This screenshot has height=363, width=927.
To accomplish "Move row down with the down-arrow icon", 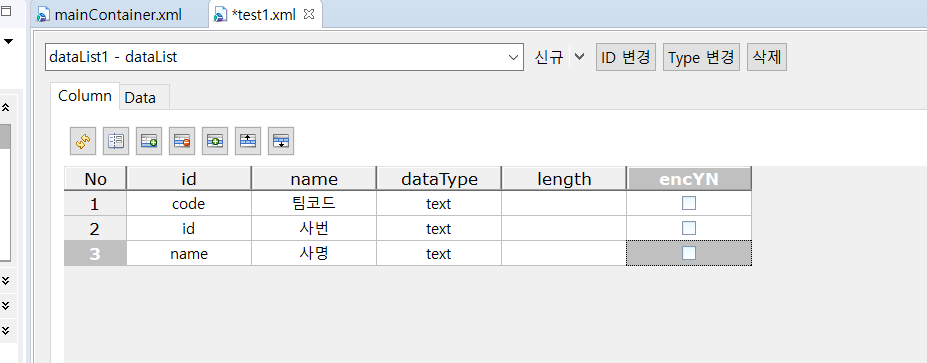I will [281, 141].
